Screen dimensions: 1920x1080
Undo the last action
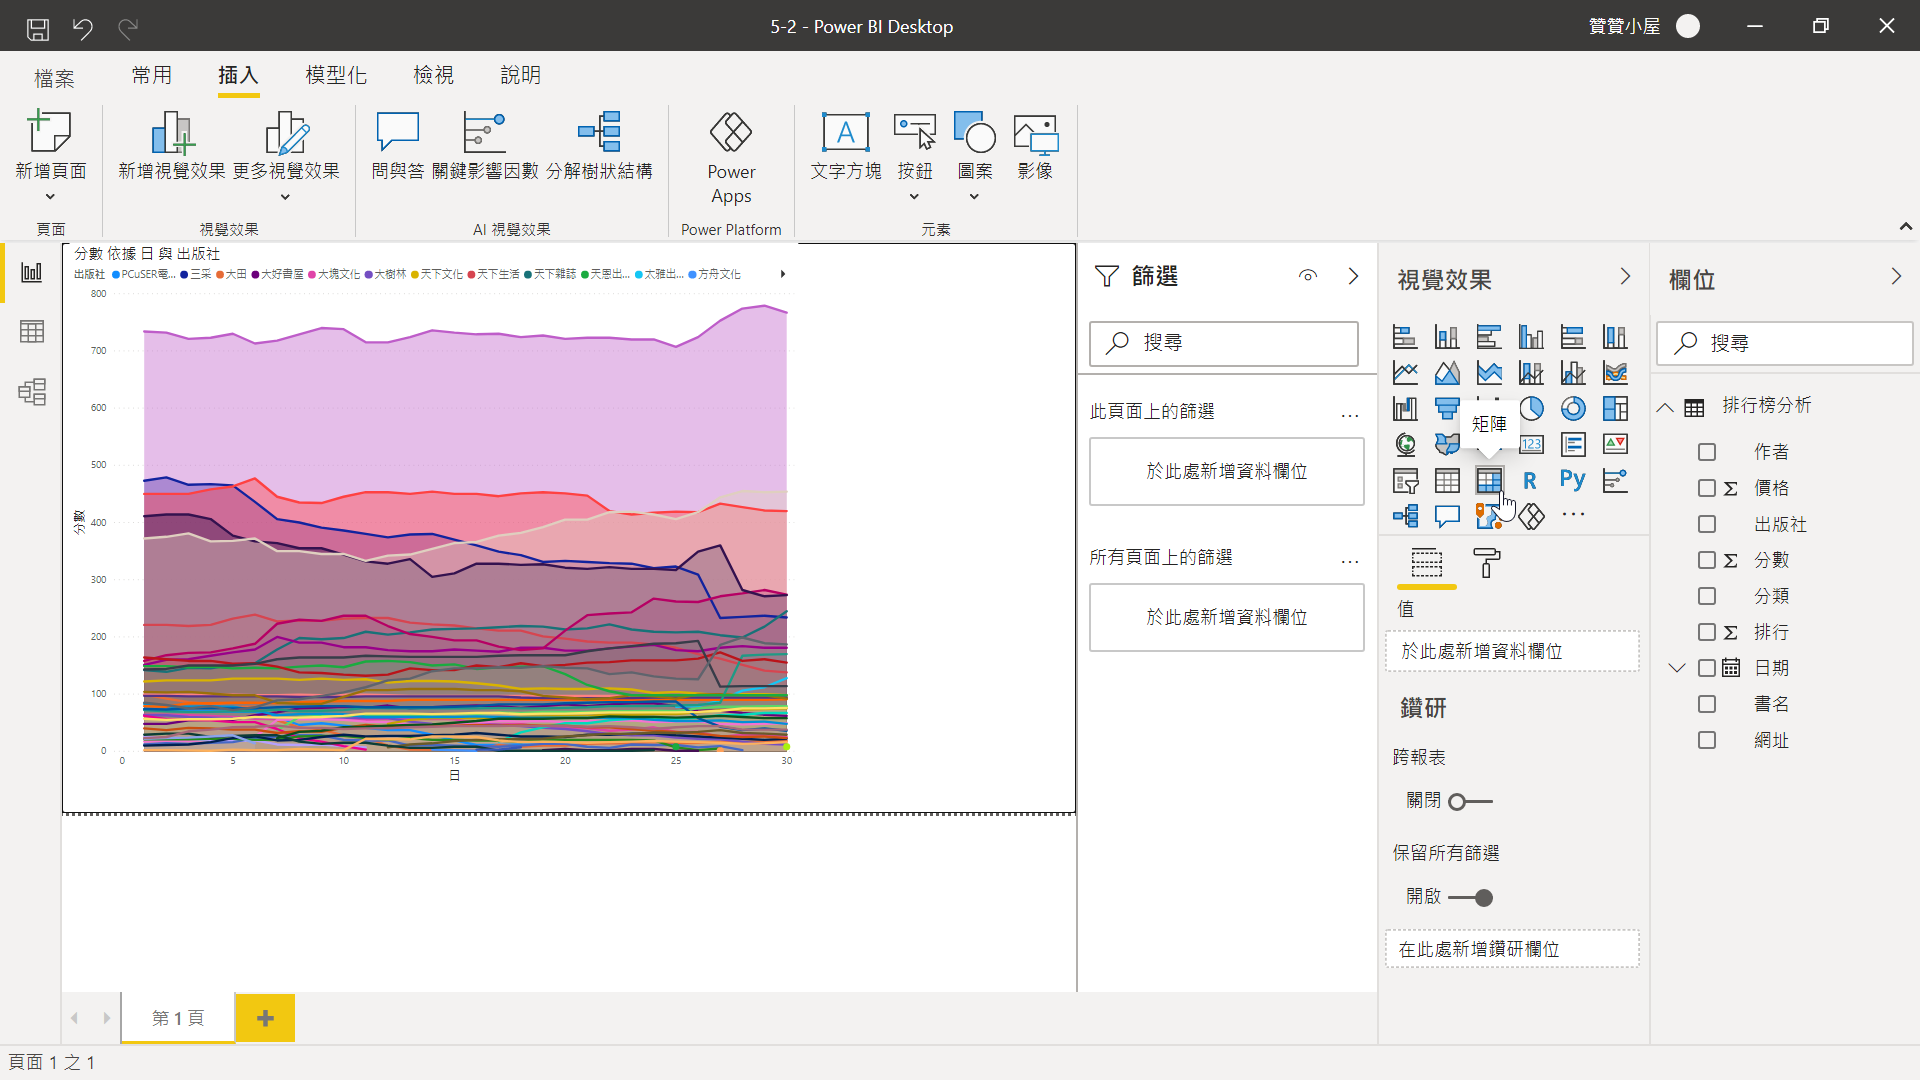tap(82, 28)
